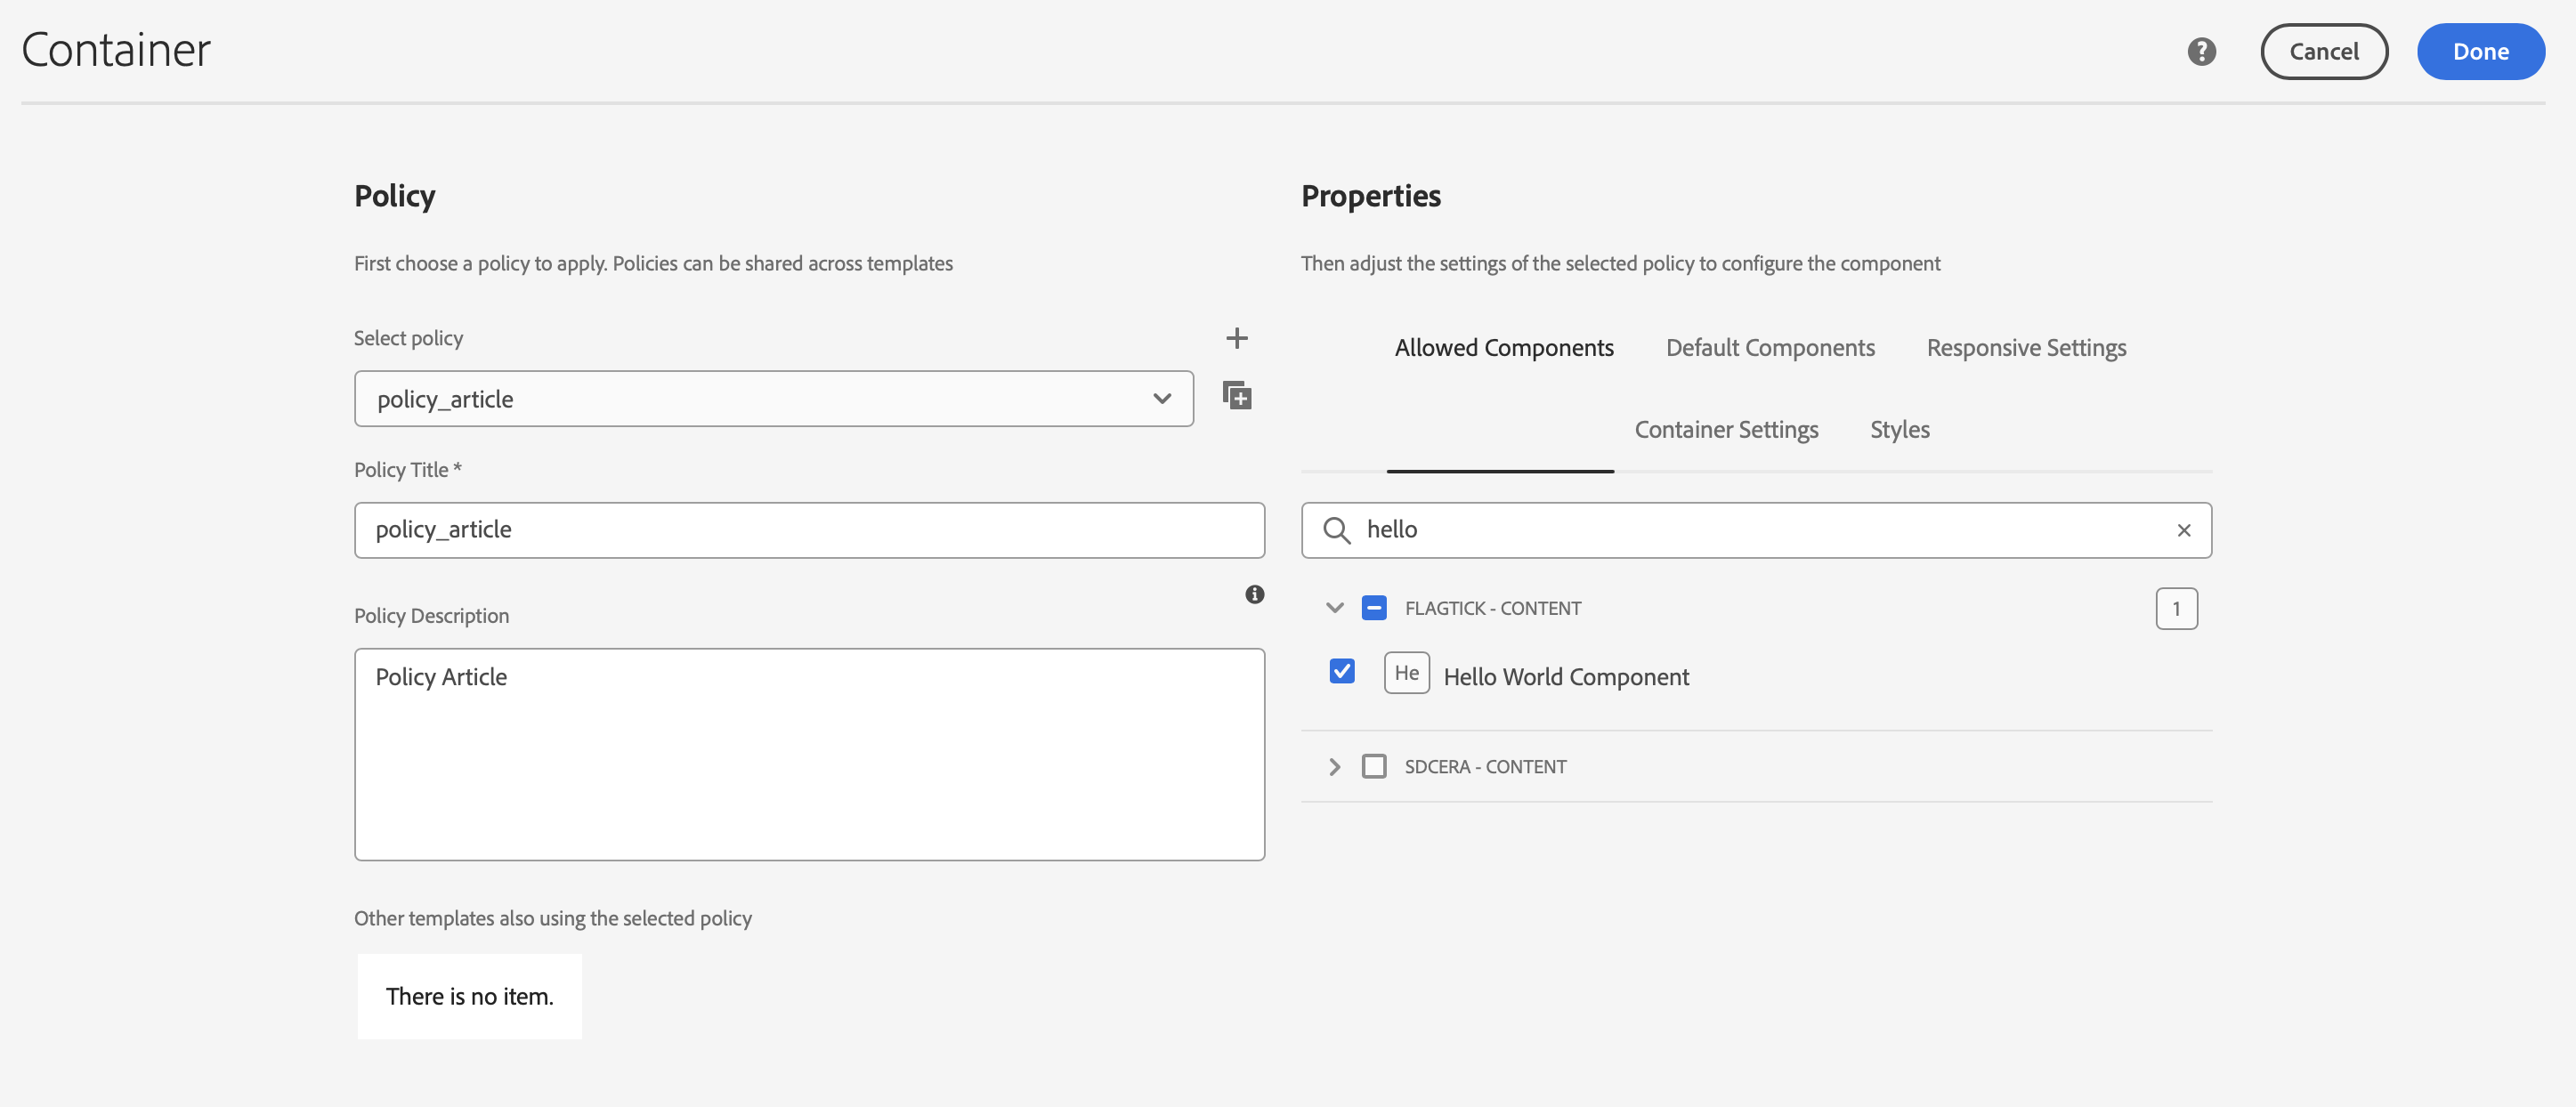Image resolution: width=2576 pixels, height=1107 pixels.
Task: Switch to Default Components tab
Action: click(1769, 348)
